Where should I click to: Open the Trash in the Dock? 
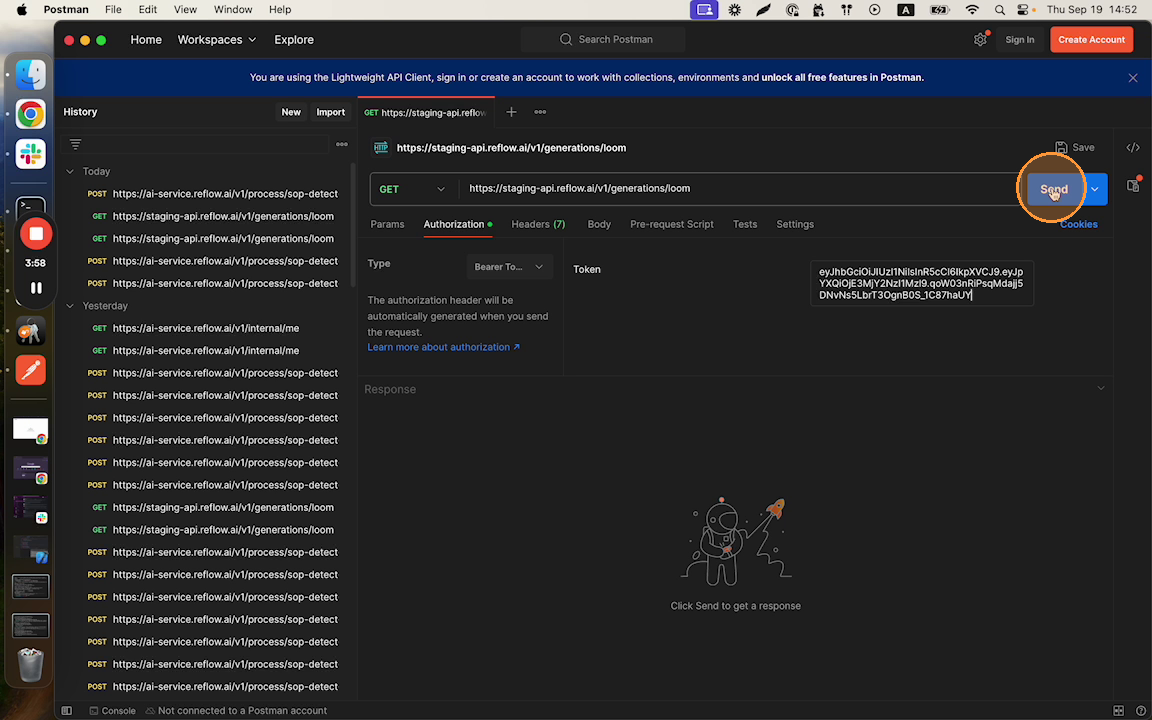[30, 664]
